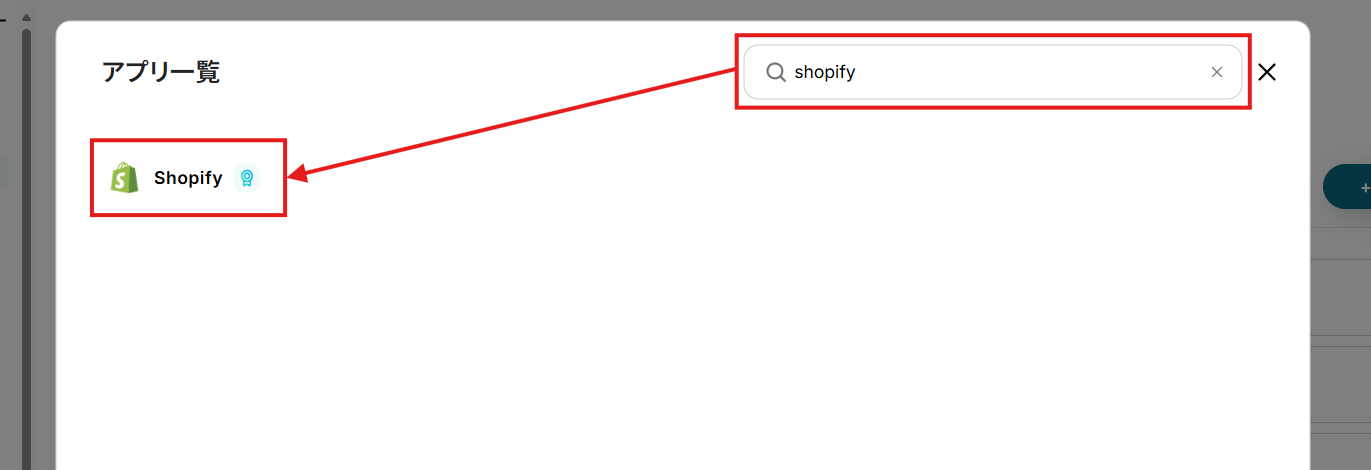Close the アプリ一覧 dialog with X
Image resolution: width=1371 pixels, height=470 pixels.
click(1267, 72)
